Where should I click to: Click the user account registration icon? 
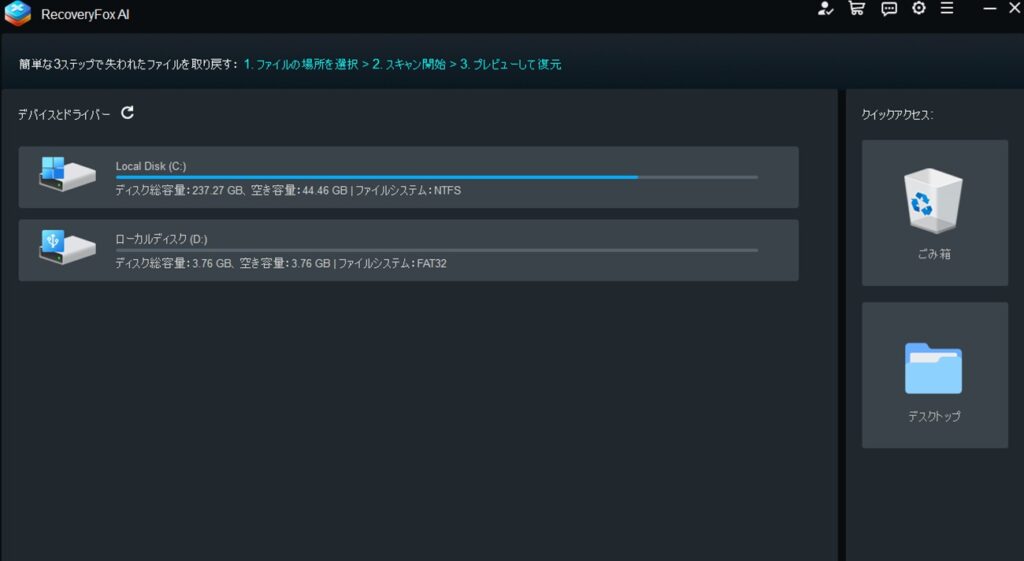(825, 9)
